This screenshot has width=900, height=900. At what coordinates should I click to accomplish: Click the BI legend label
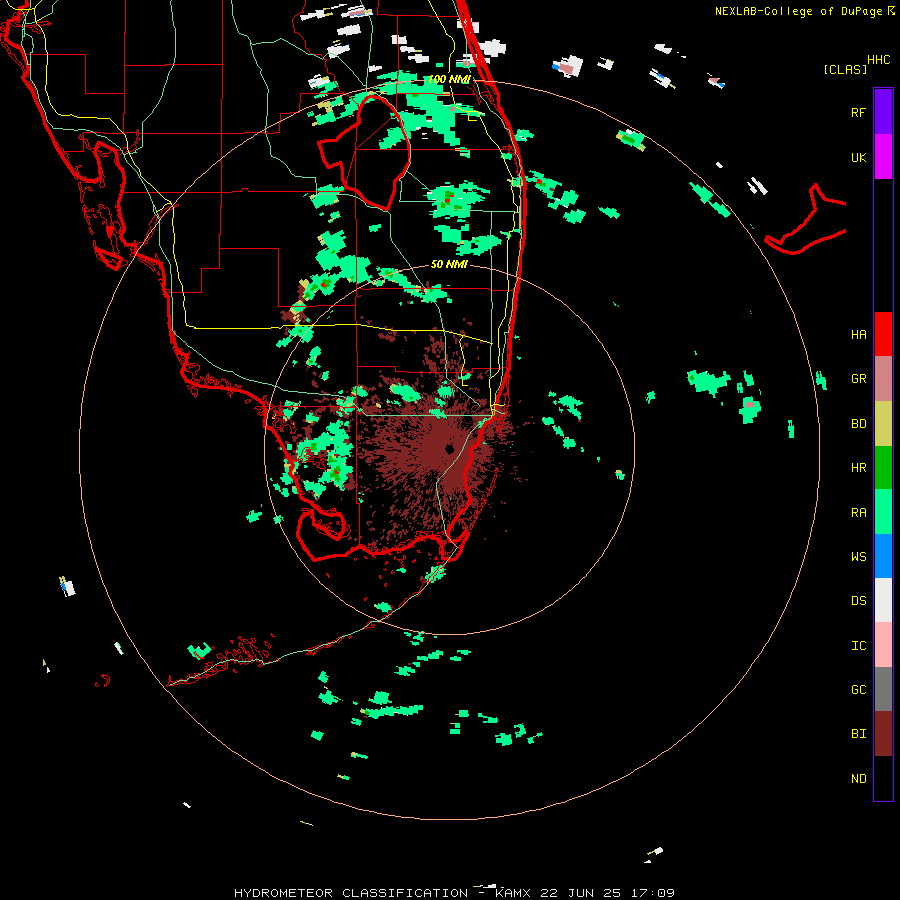[x=858, y=734]
